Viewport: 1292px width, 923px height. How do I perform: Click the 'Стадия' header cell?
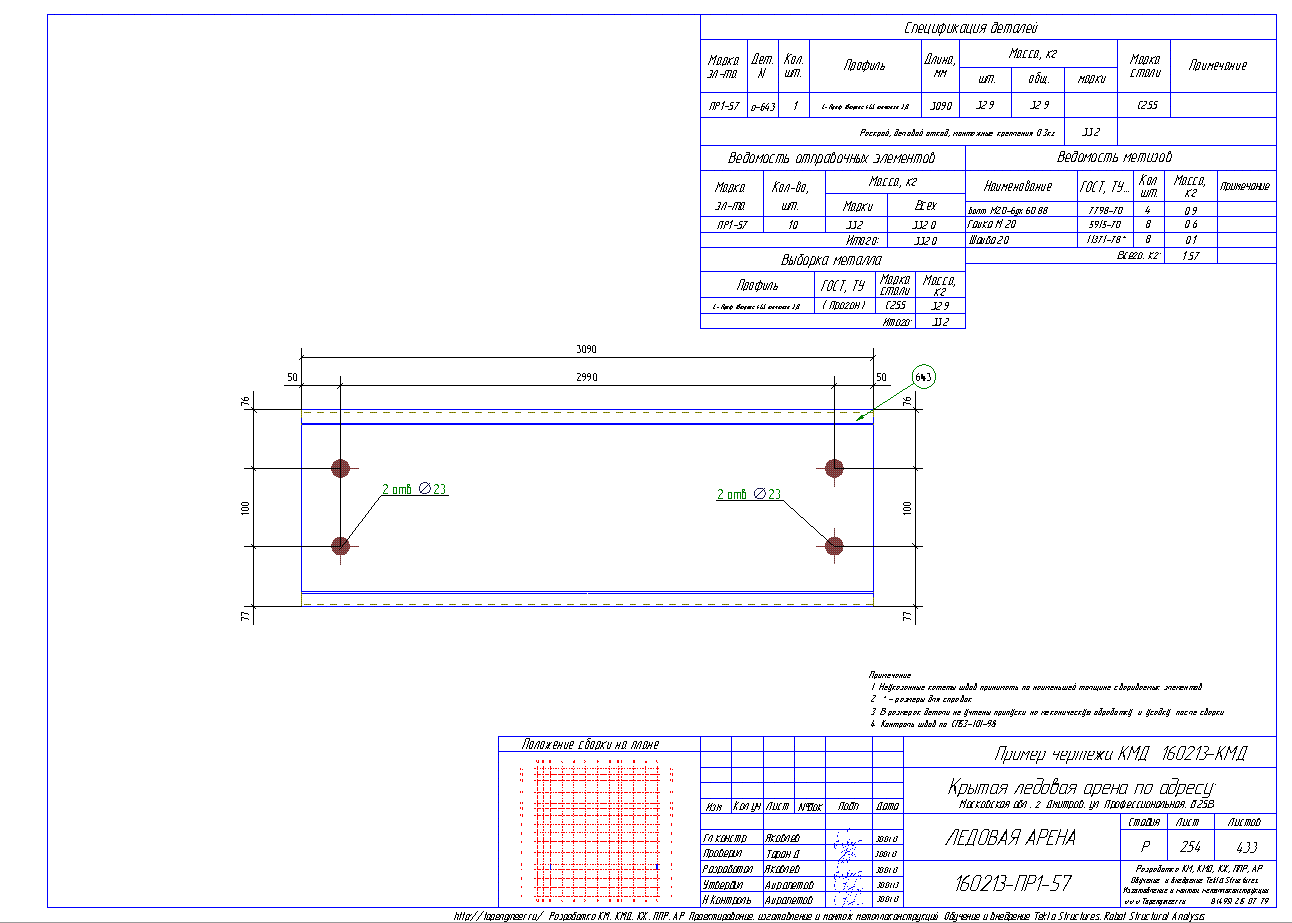coord(1142,822)
